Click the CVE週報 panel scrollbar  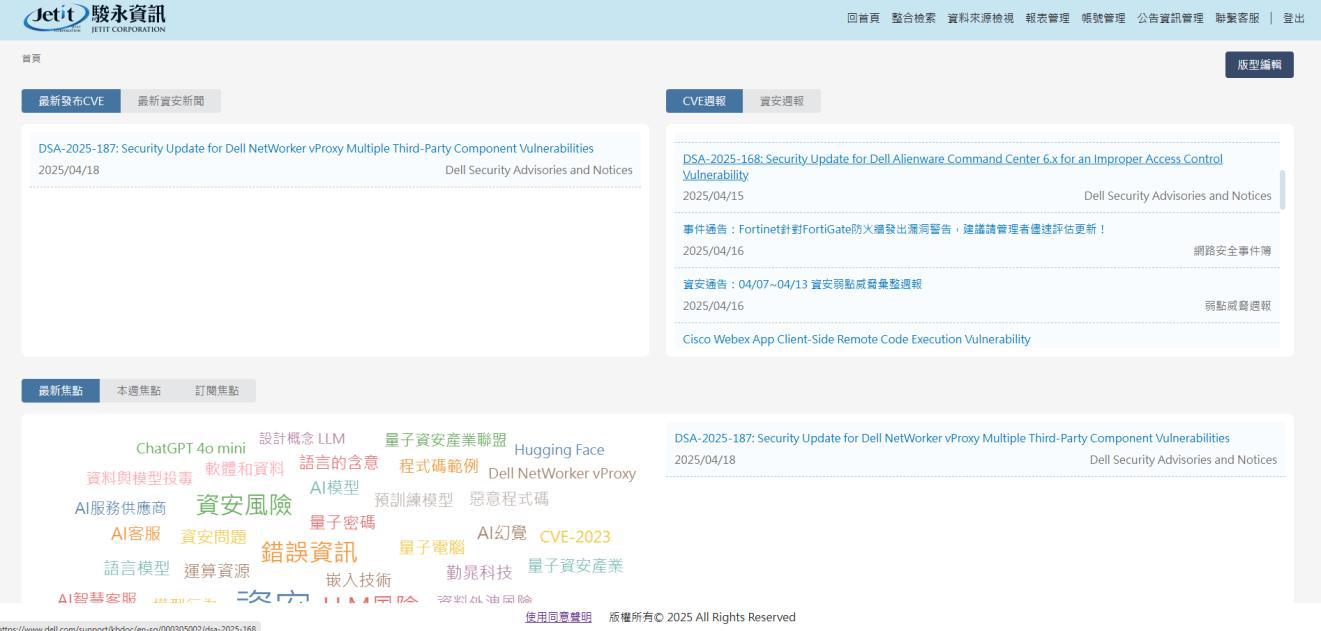1282,188
